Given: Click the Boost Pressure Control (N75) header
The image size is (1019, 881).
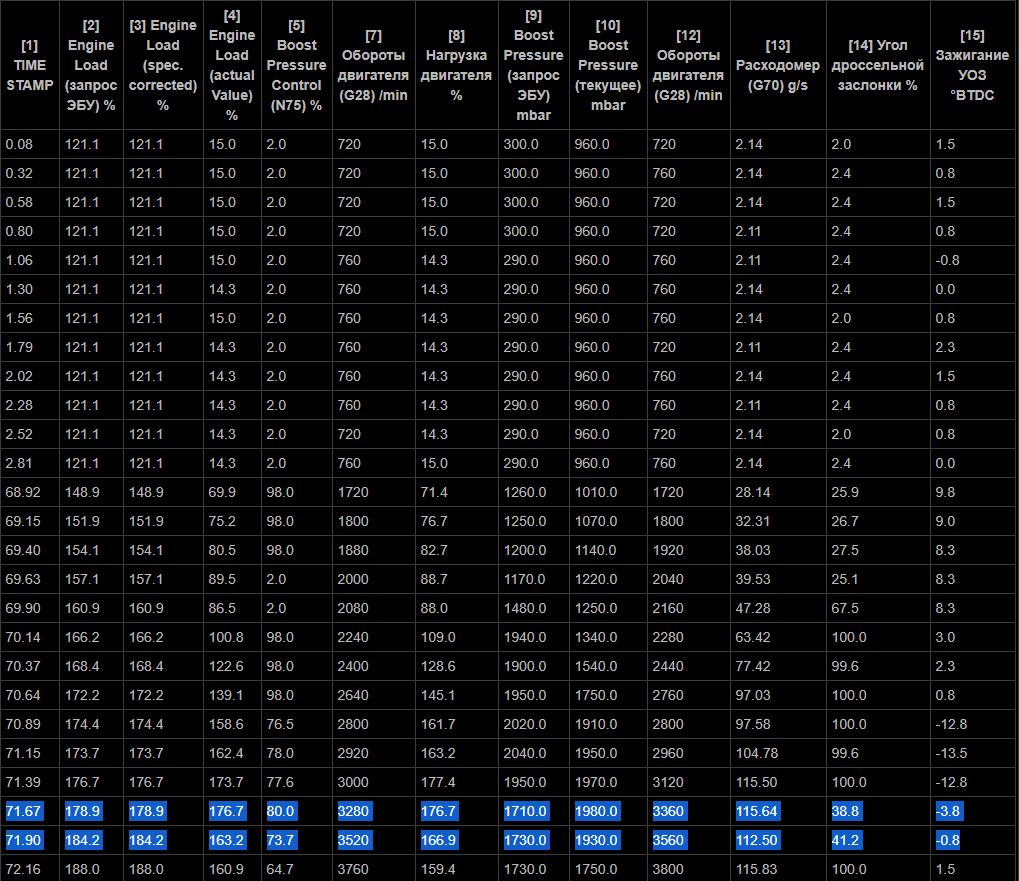Looking at the screenshot, I should [296, 65].
